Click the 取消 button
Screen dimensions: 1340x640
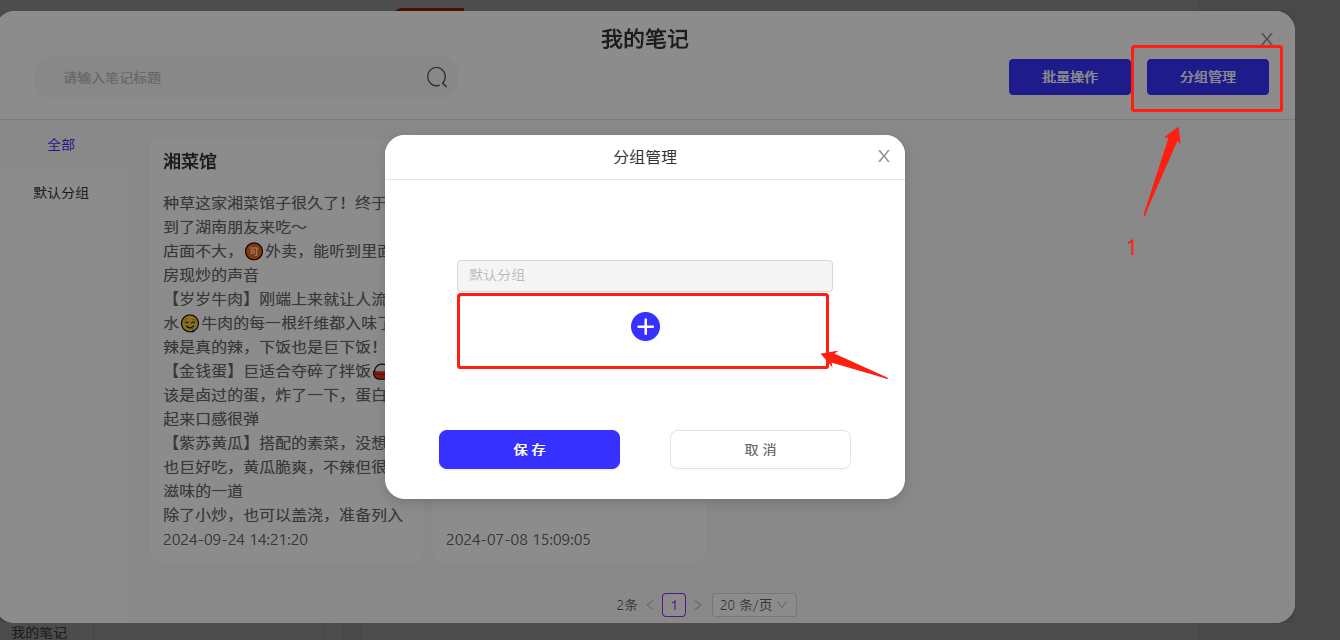[x=760, y=449]
